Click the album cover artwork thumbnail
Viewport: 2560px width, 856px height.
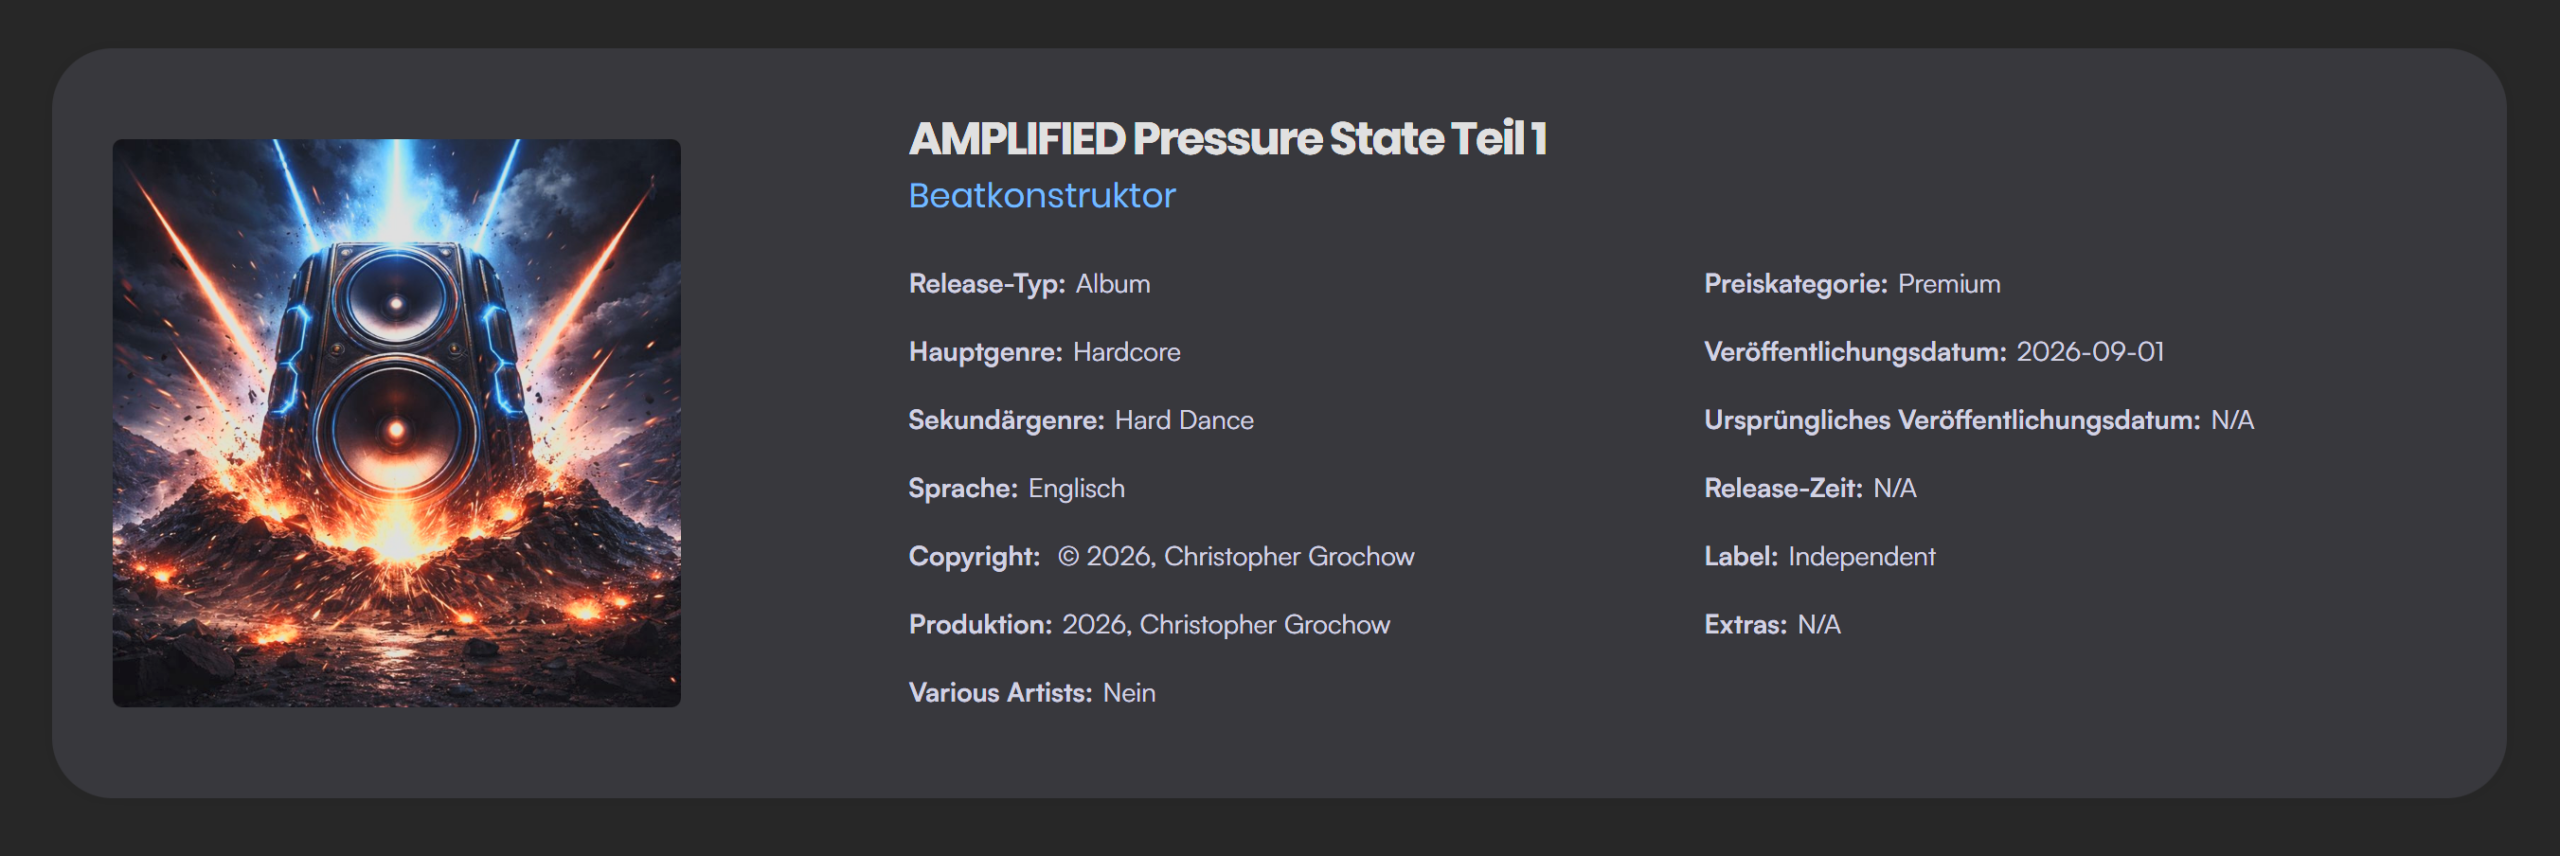tap(396, 422)
